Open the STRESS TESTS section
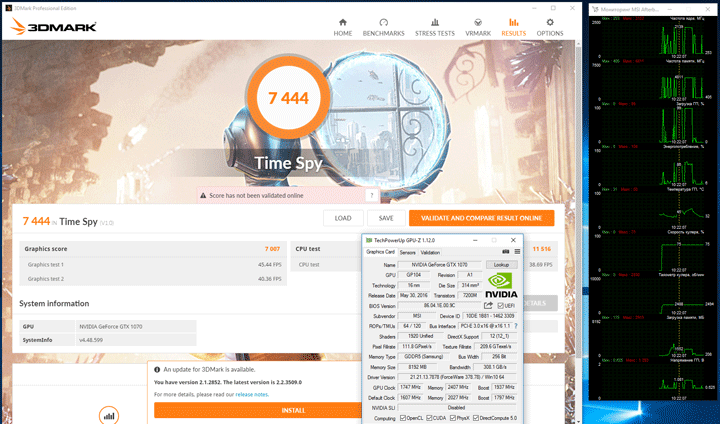This screenshot has width=720, height=424. [434, 28]
